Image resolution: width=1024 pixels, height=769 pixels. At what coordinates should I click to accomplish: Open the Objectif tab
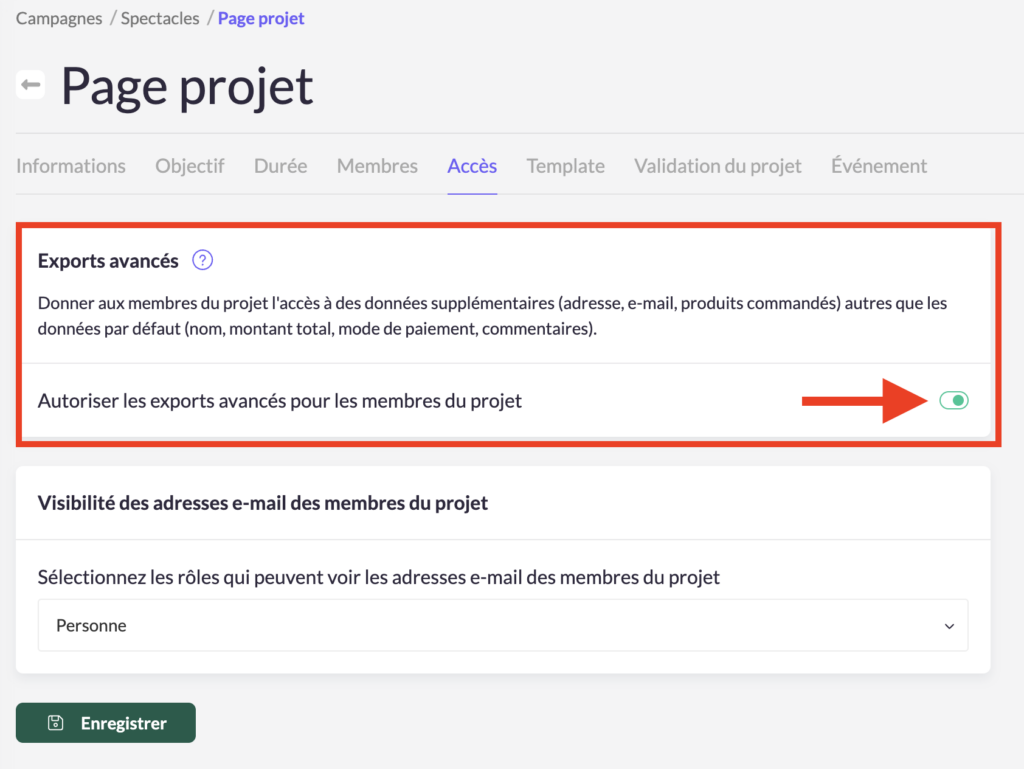pos(190,166)
